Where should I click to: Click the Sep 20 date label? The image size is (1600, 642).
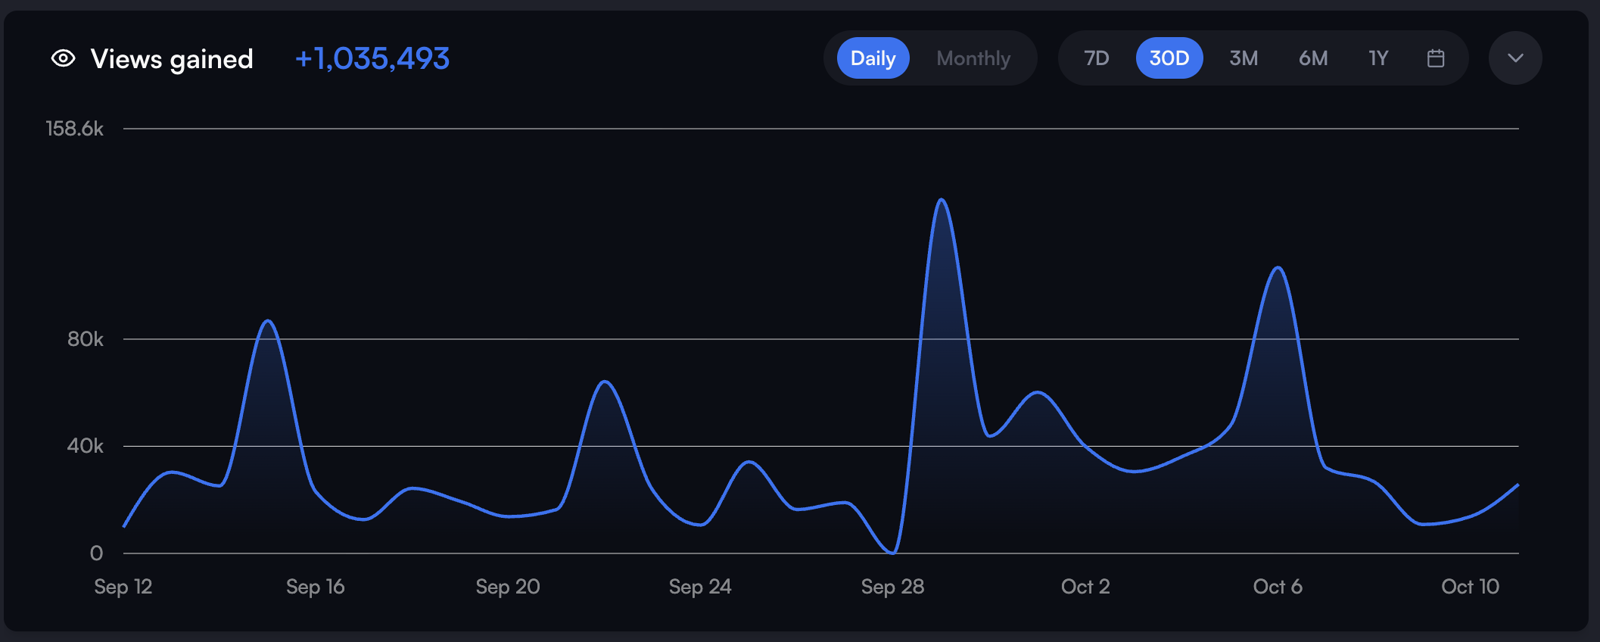click(508, 587)
